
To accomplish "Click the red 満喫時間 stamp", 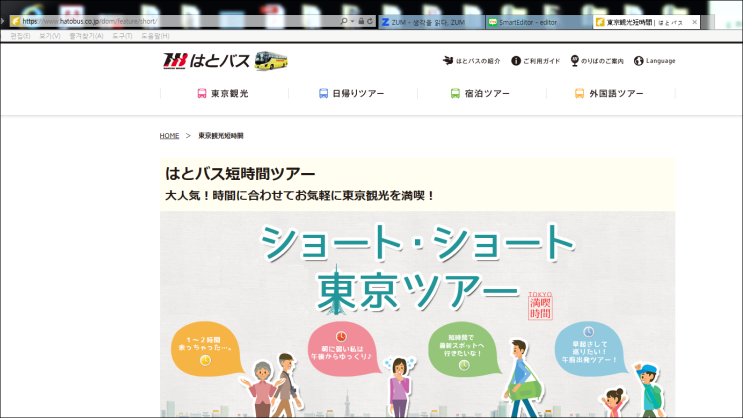I will point(540,306).
